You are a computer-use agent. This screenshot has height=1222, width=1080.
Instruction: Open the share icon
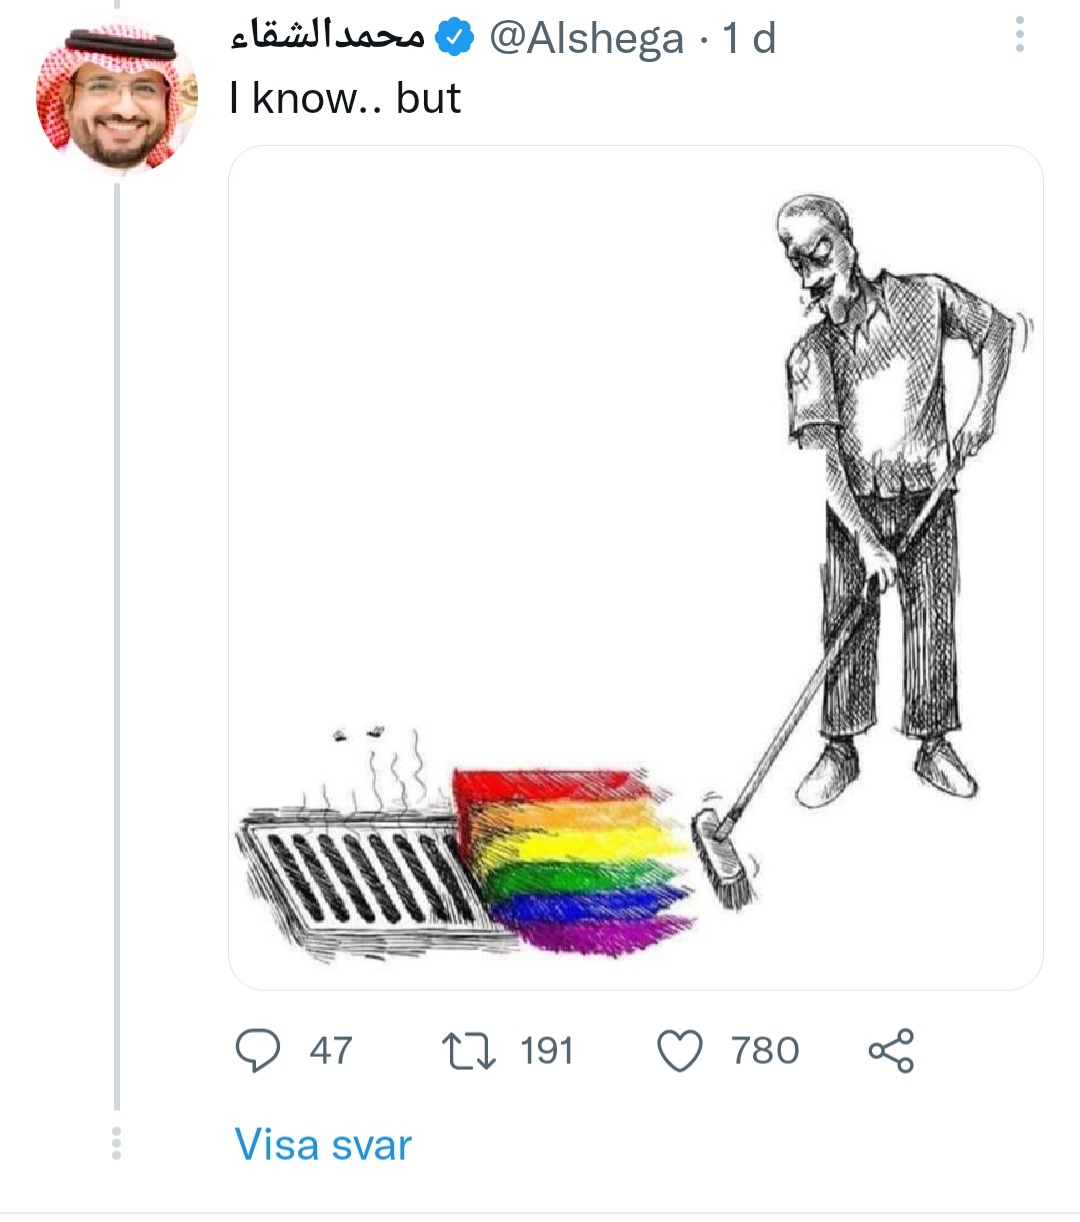point(891,1051)
